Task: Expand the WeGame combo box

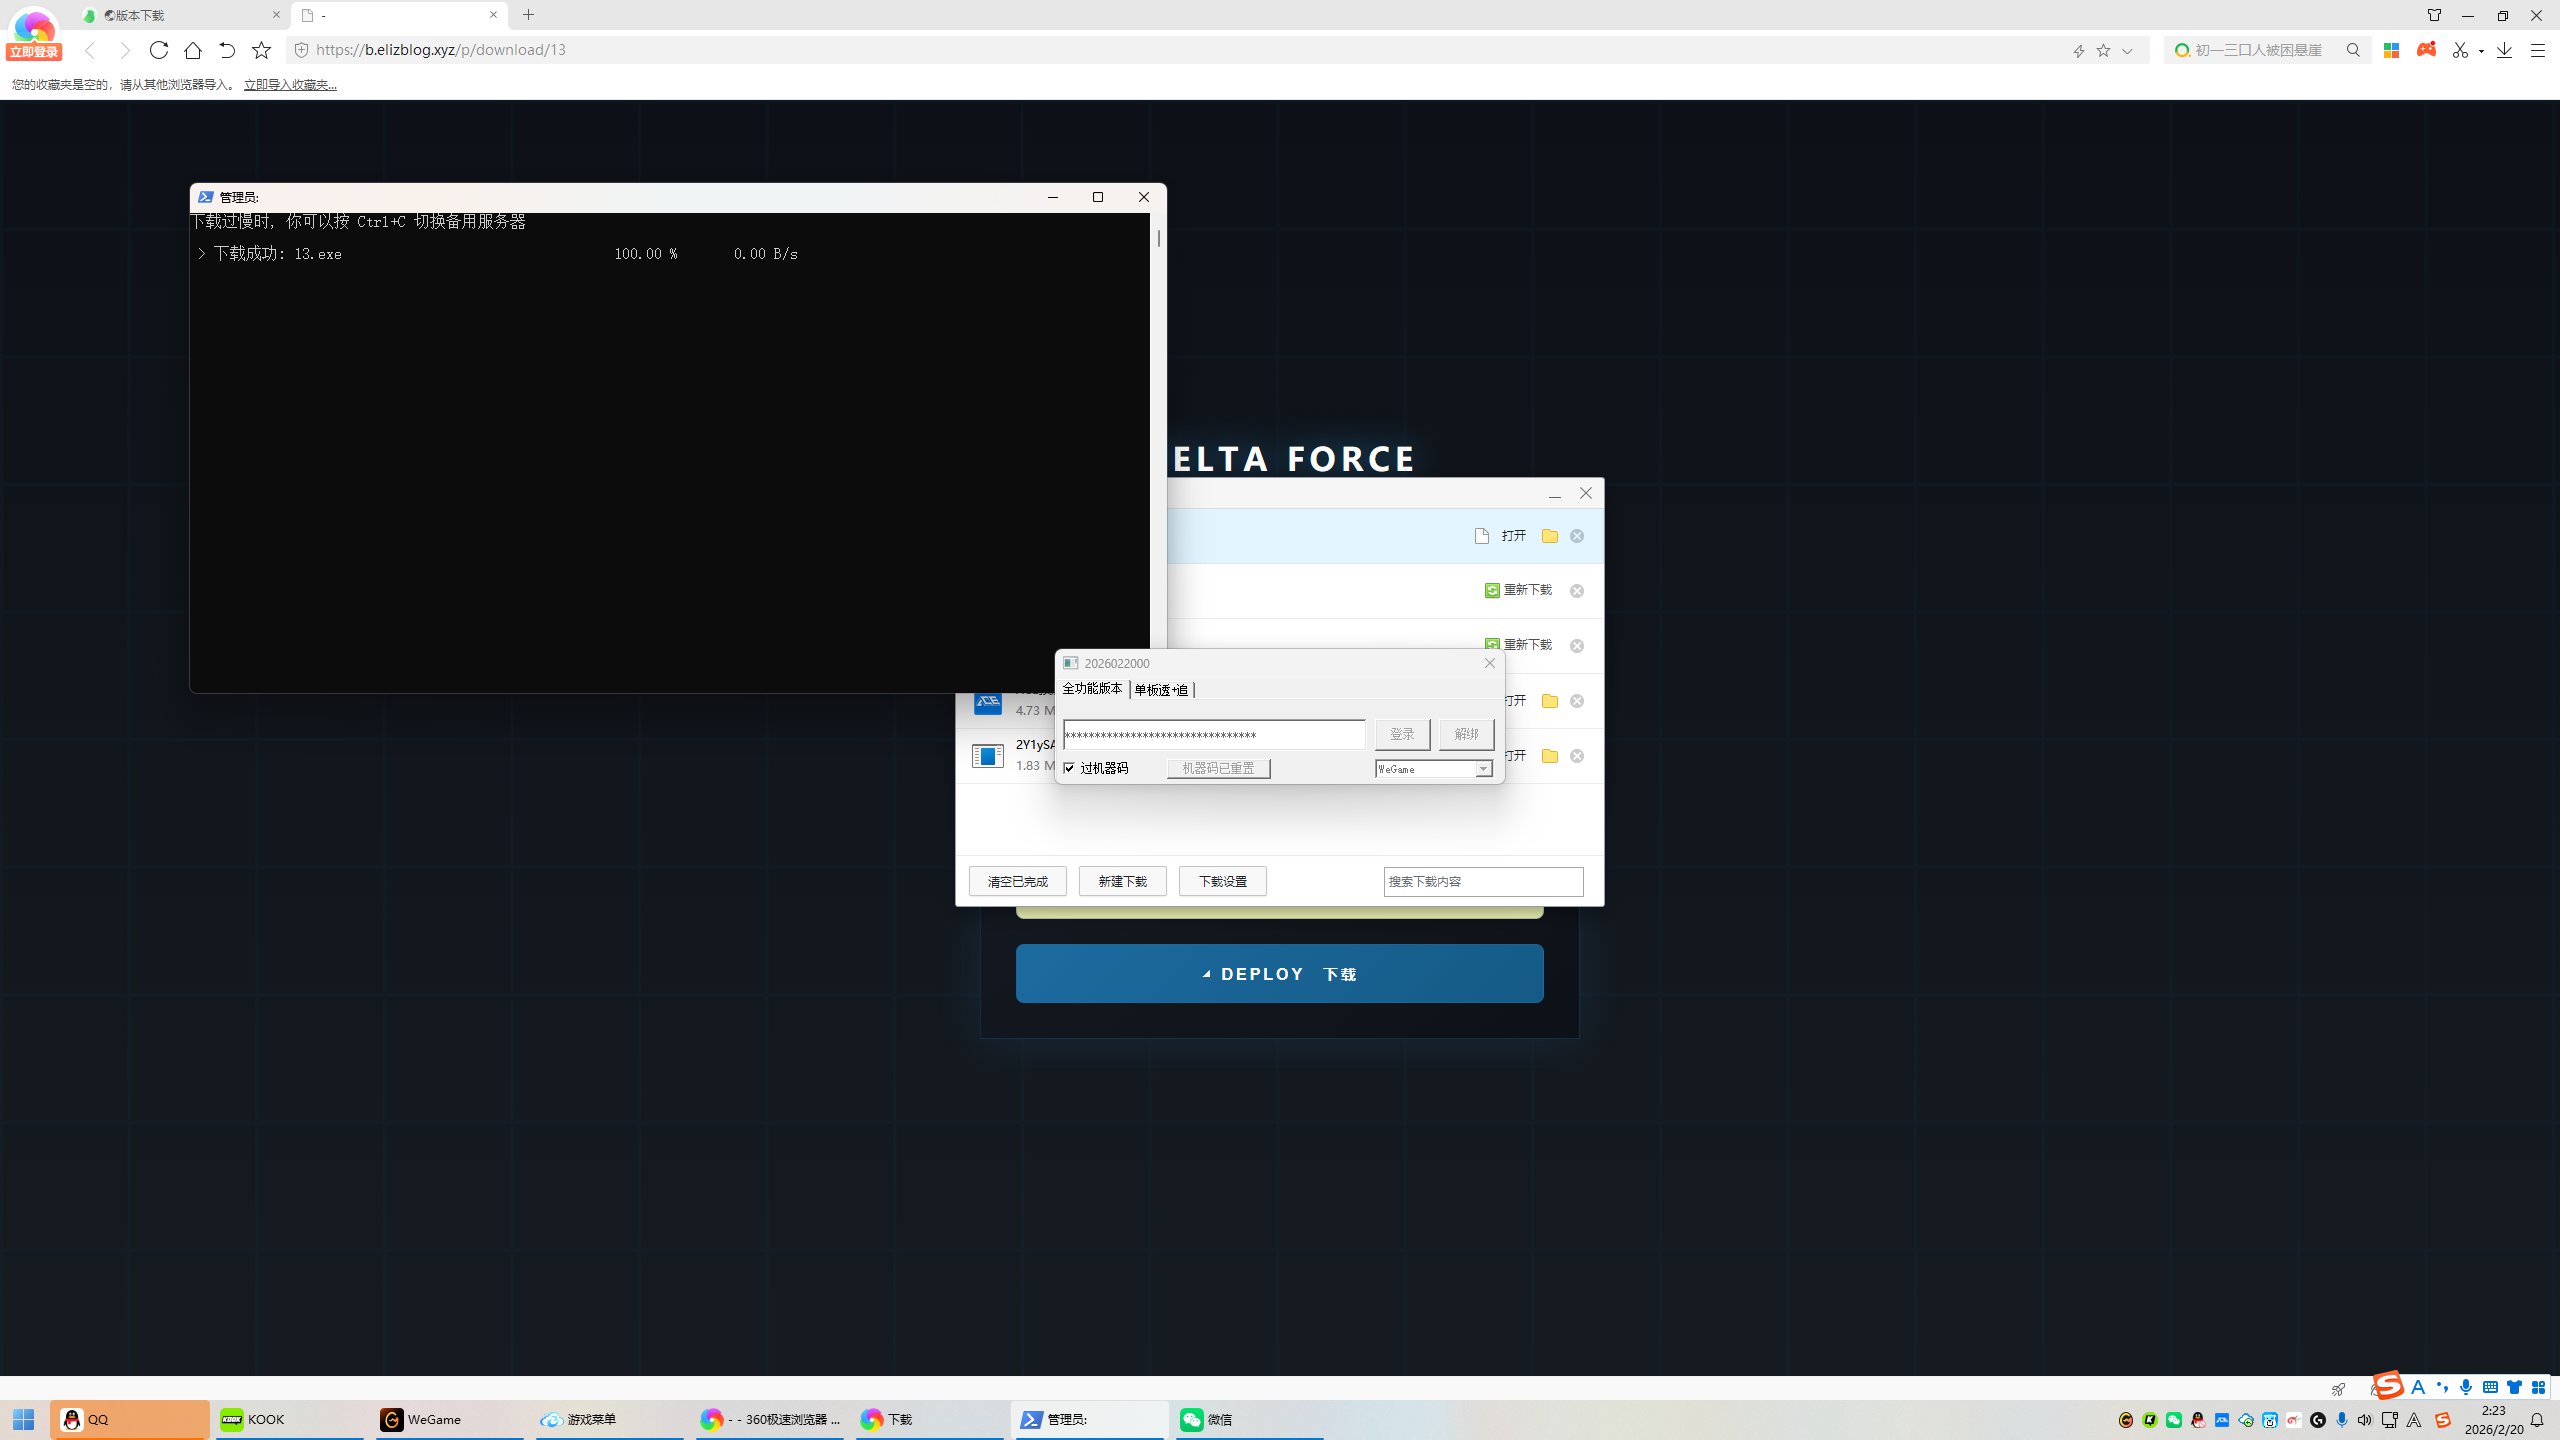Action: point(1483,769)
